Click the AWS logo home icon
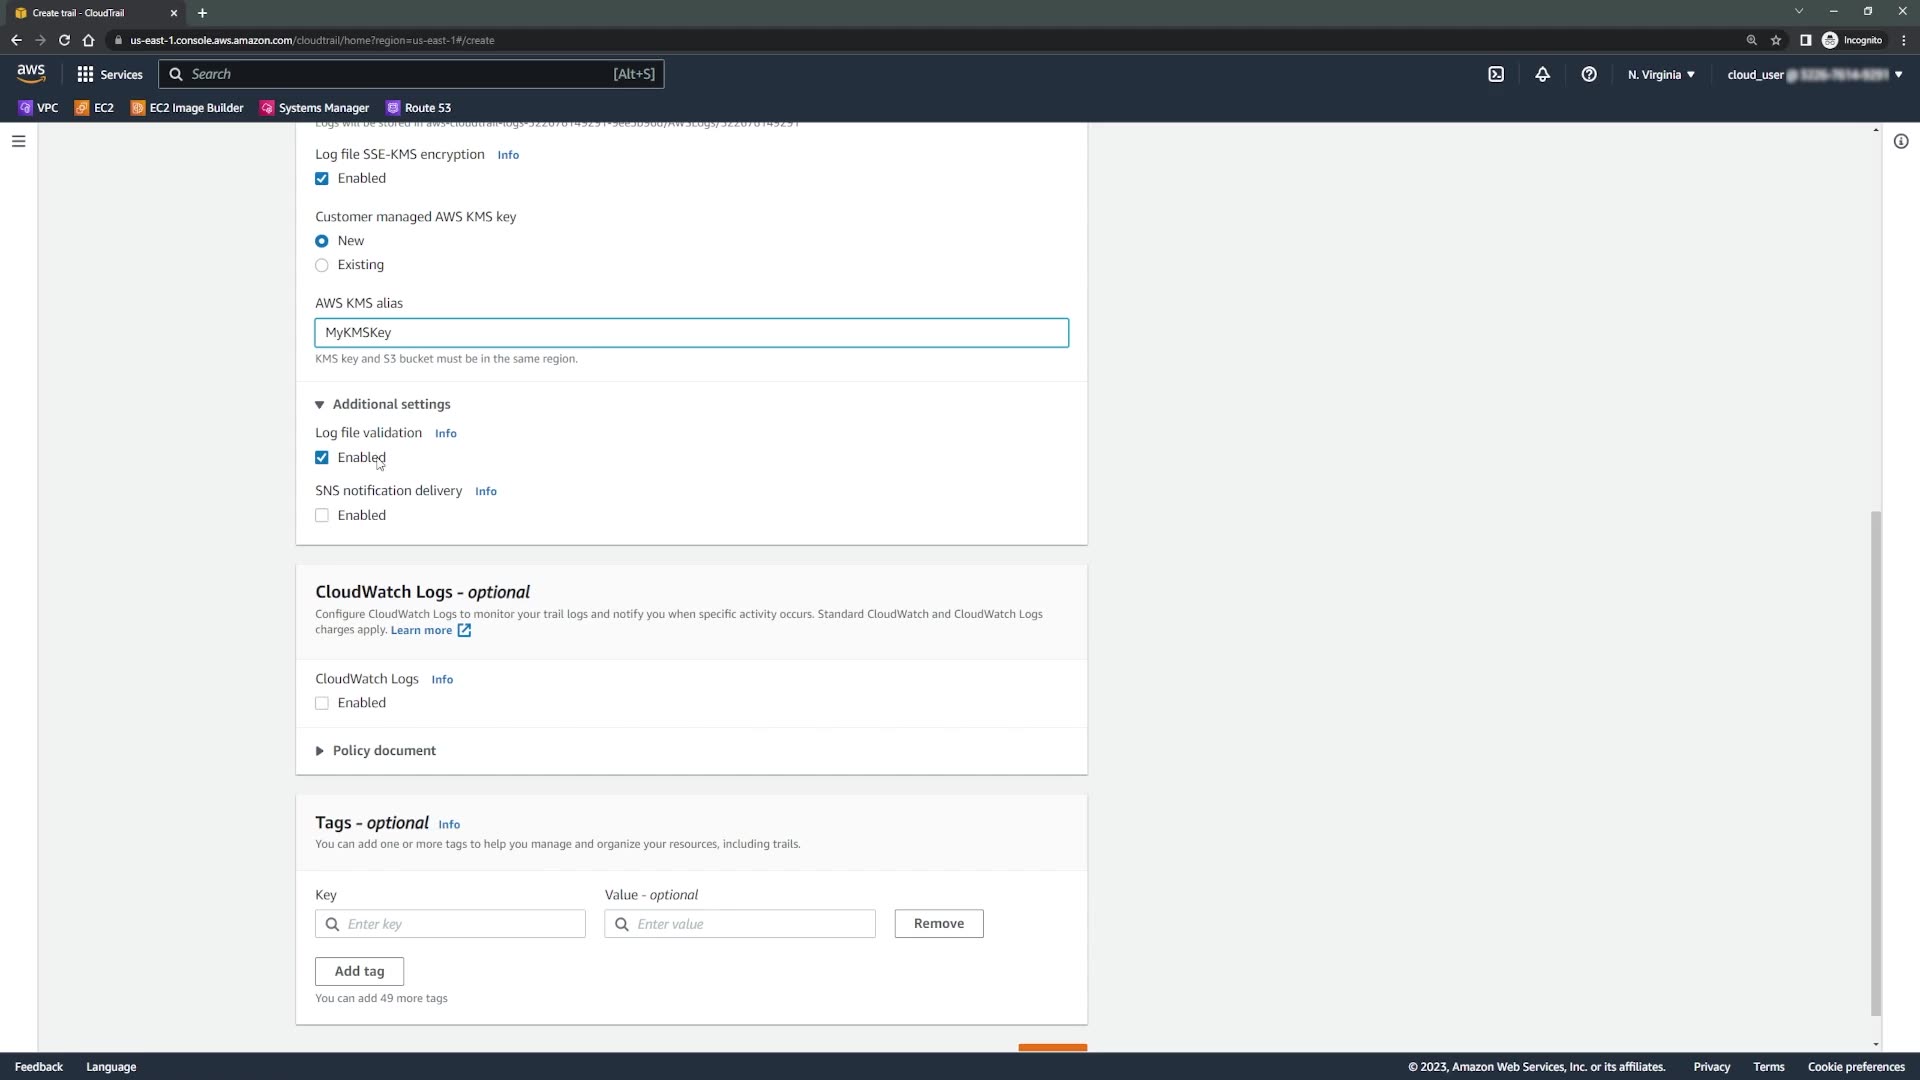The width and height of the screenshot is (1920, 1080). point(31,73)
